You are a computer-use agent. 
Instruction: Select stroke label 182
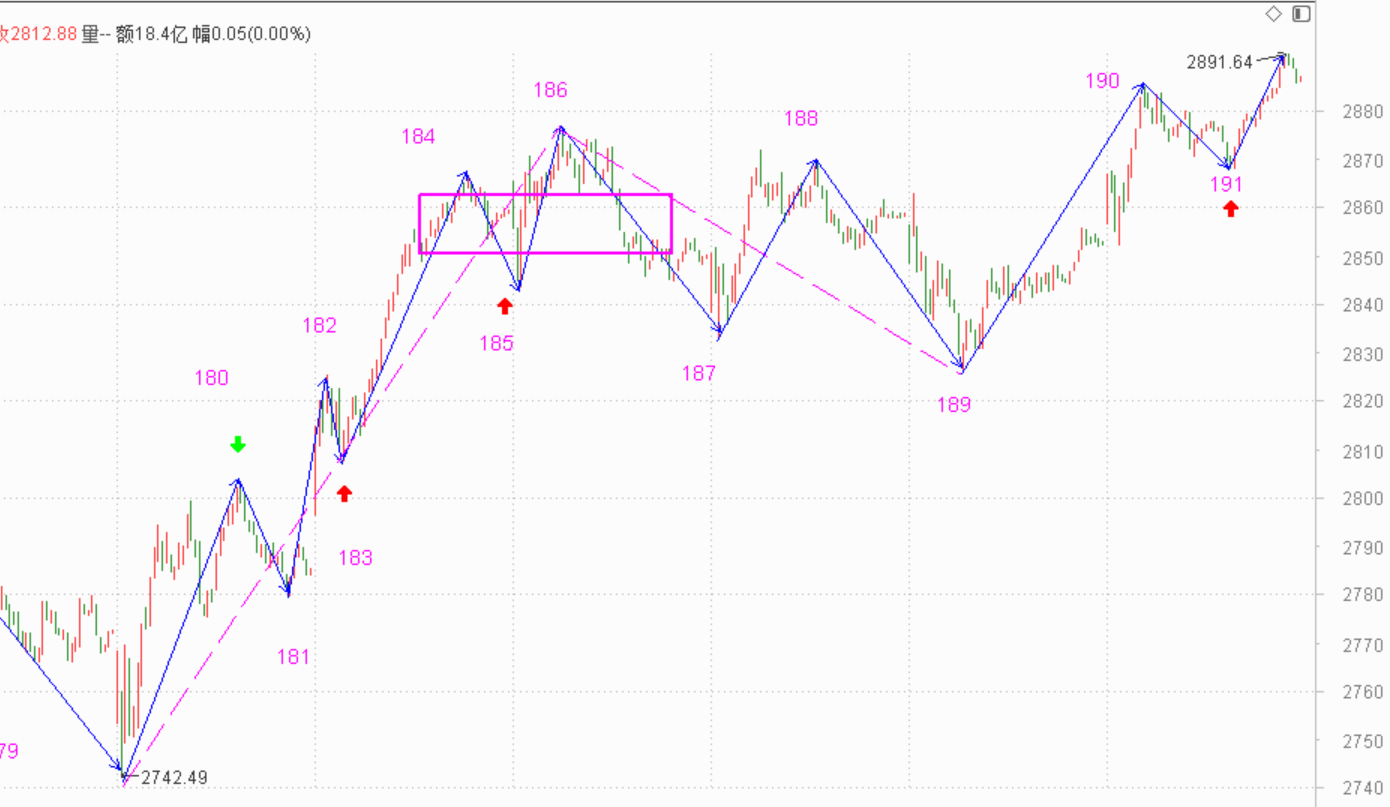point(320,325)
